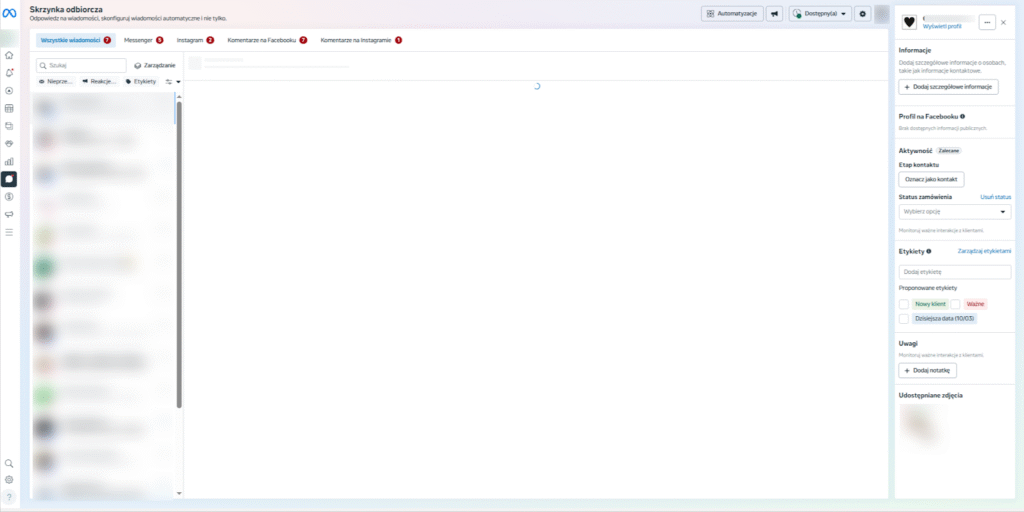Screen dimensions: 1024x512
Task: Open the Dostępny(a) availability dropdown
Action: click(x=820, y=14)
